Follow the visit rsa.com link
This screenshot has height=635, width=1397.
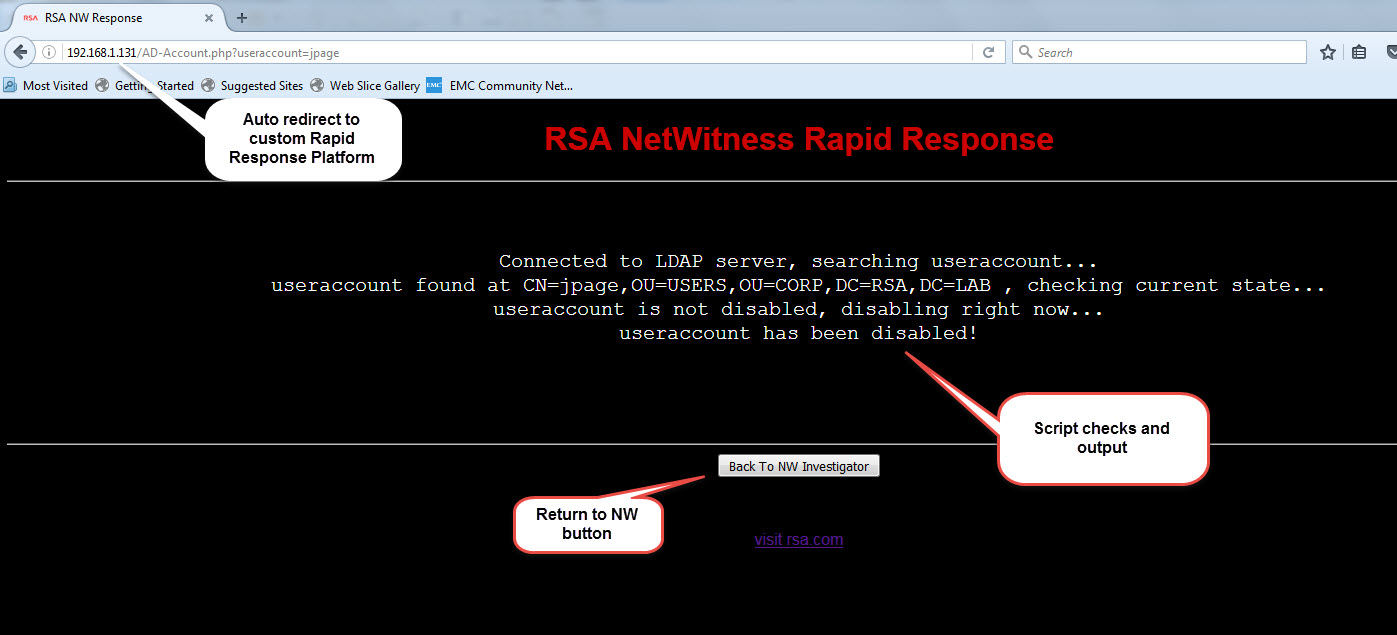pyautogui.click(x=798, y=540)
